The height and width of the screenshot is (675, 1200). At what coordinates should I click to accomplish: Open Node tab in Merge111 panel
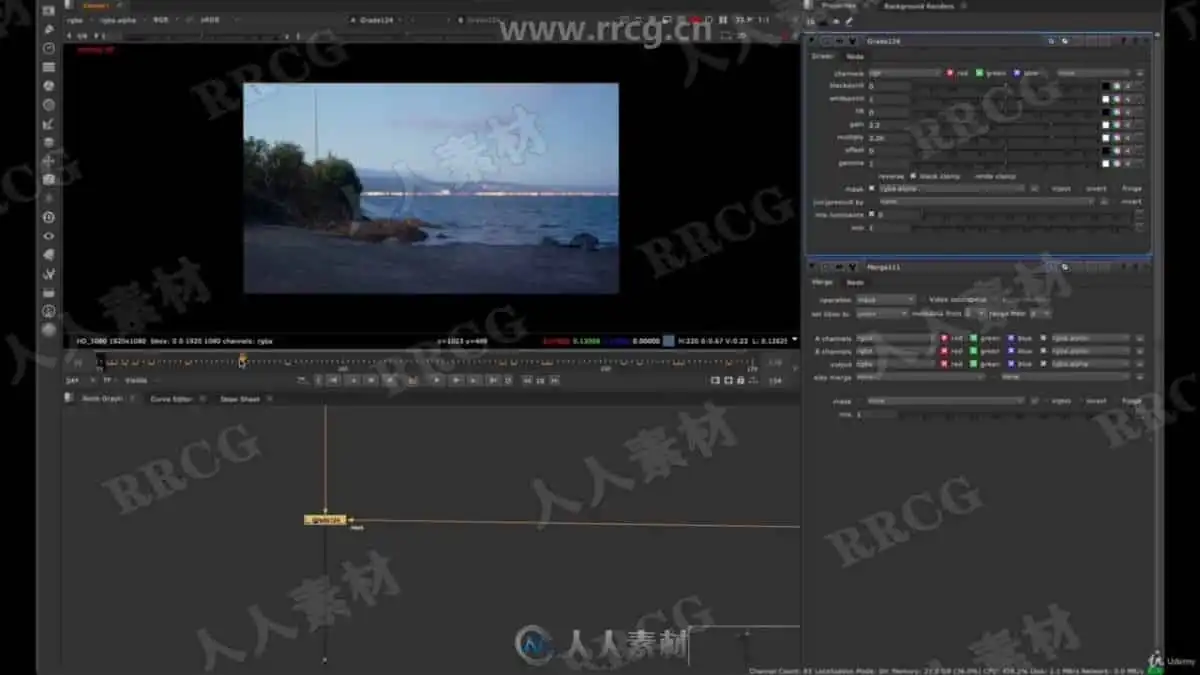click(855, 283)
